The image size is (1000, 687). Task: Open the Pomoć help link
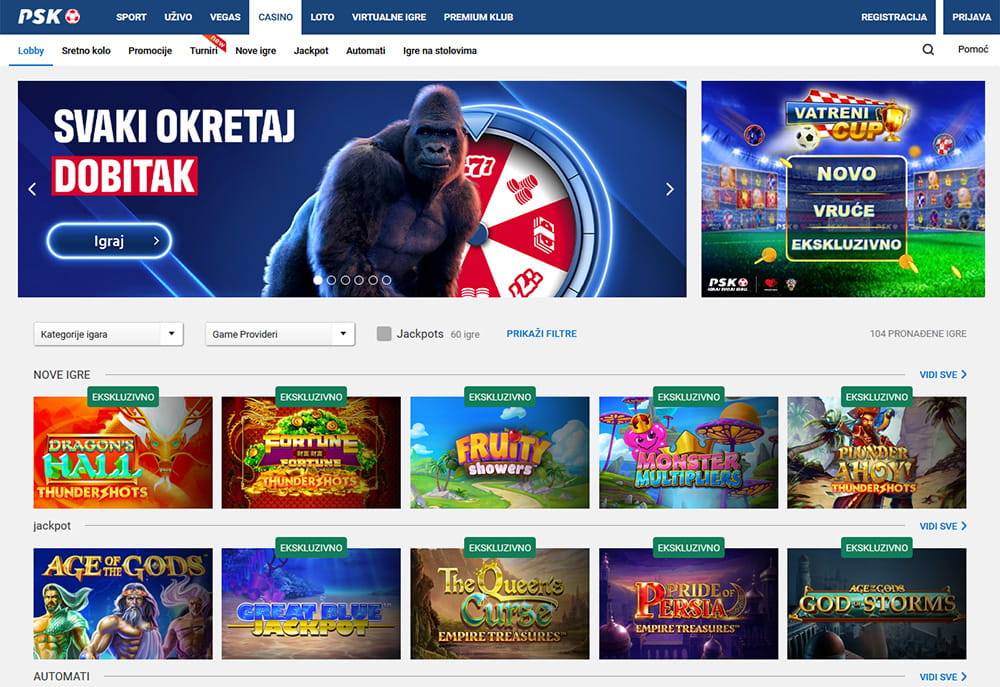973,50
